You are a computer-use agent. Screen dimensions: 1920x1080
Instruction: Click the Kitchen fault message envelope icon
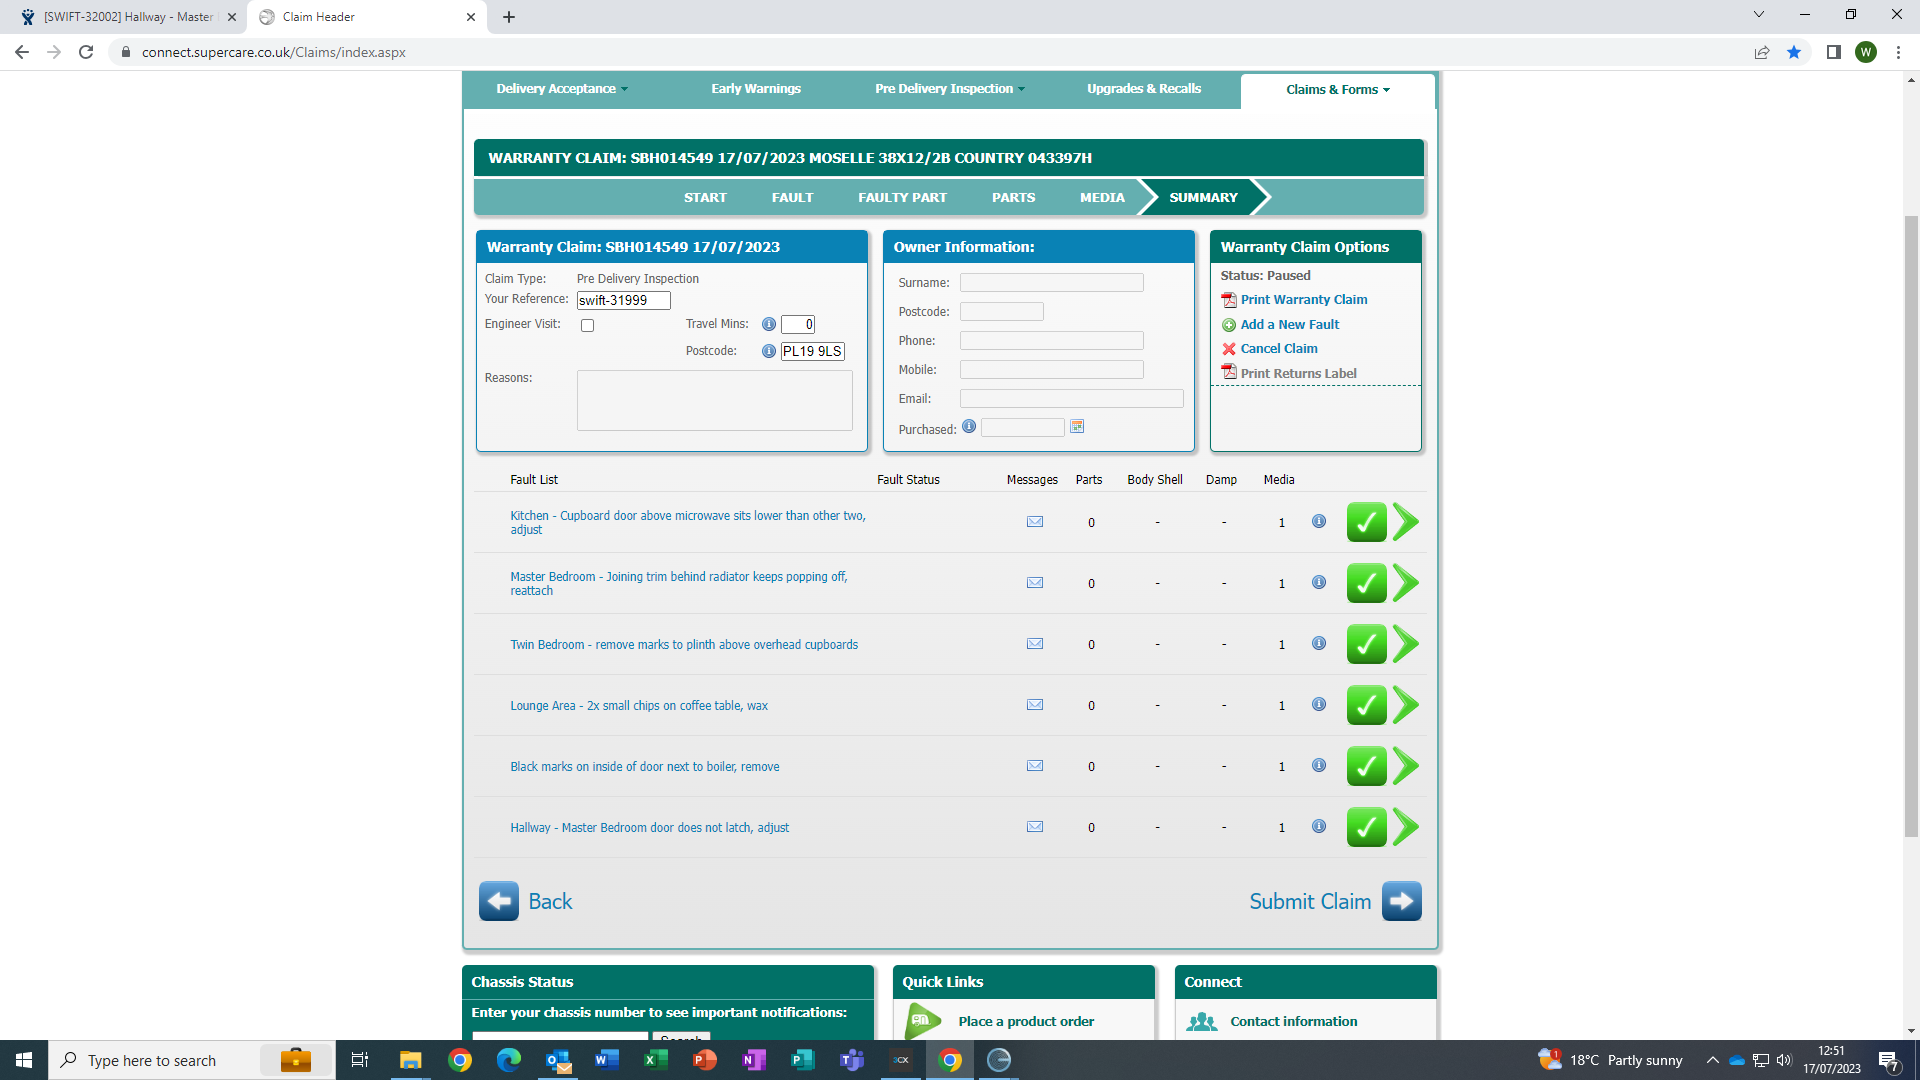click(1035, 522)
